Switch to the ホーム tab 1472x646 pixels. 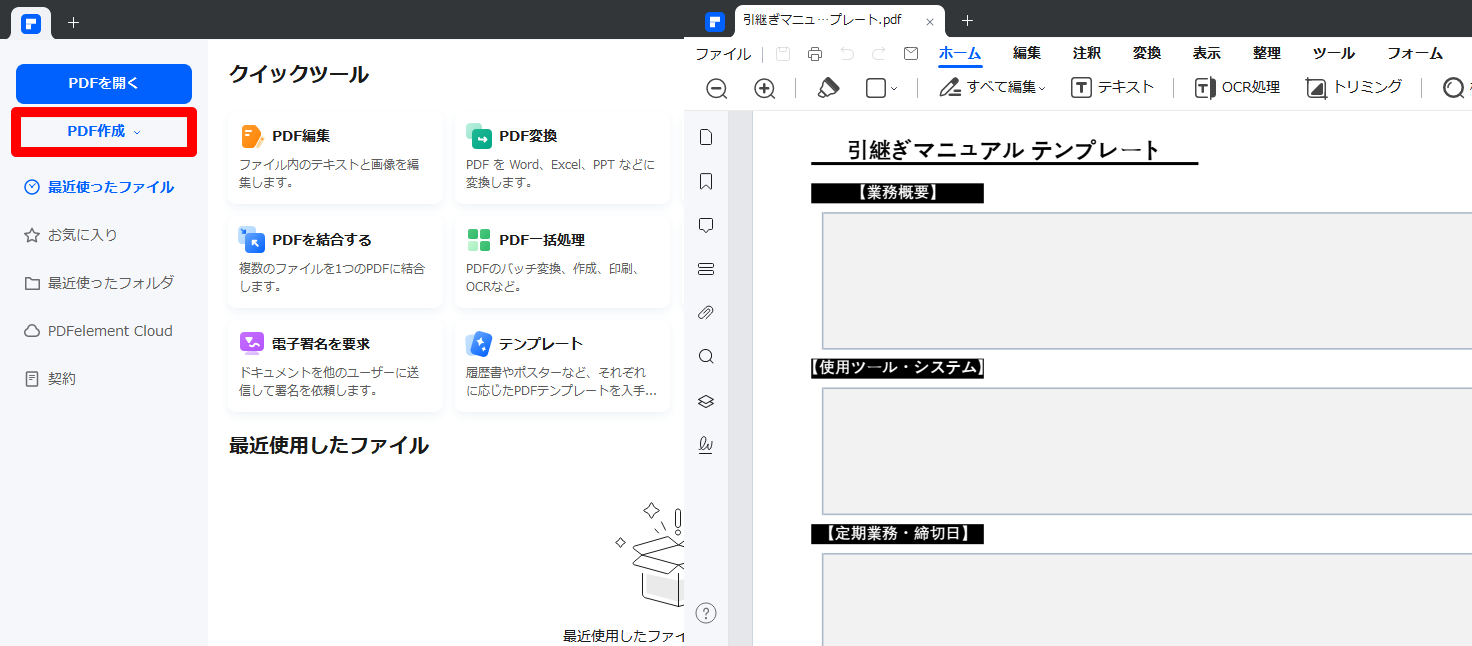(960, 54)
